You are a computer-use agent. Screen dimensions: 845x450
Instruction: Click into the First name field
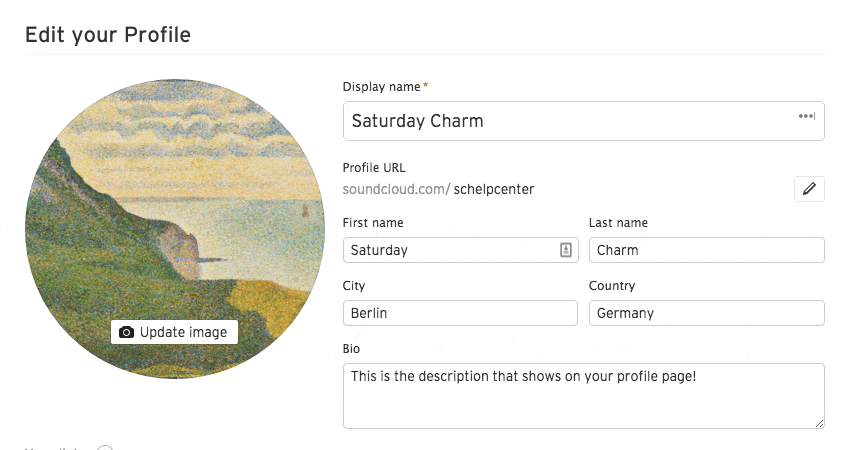coord(461,250)
